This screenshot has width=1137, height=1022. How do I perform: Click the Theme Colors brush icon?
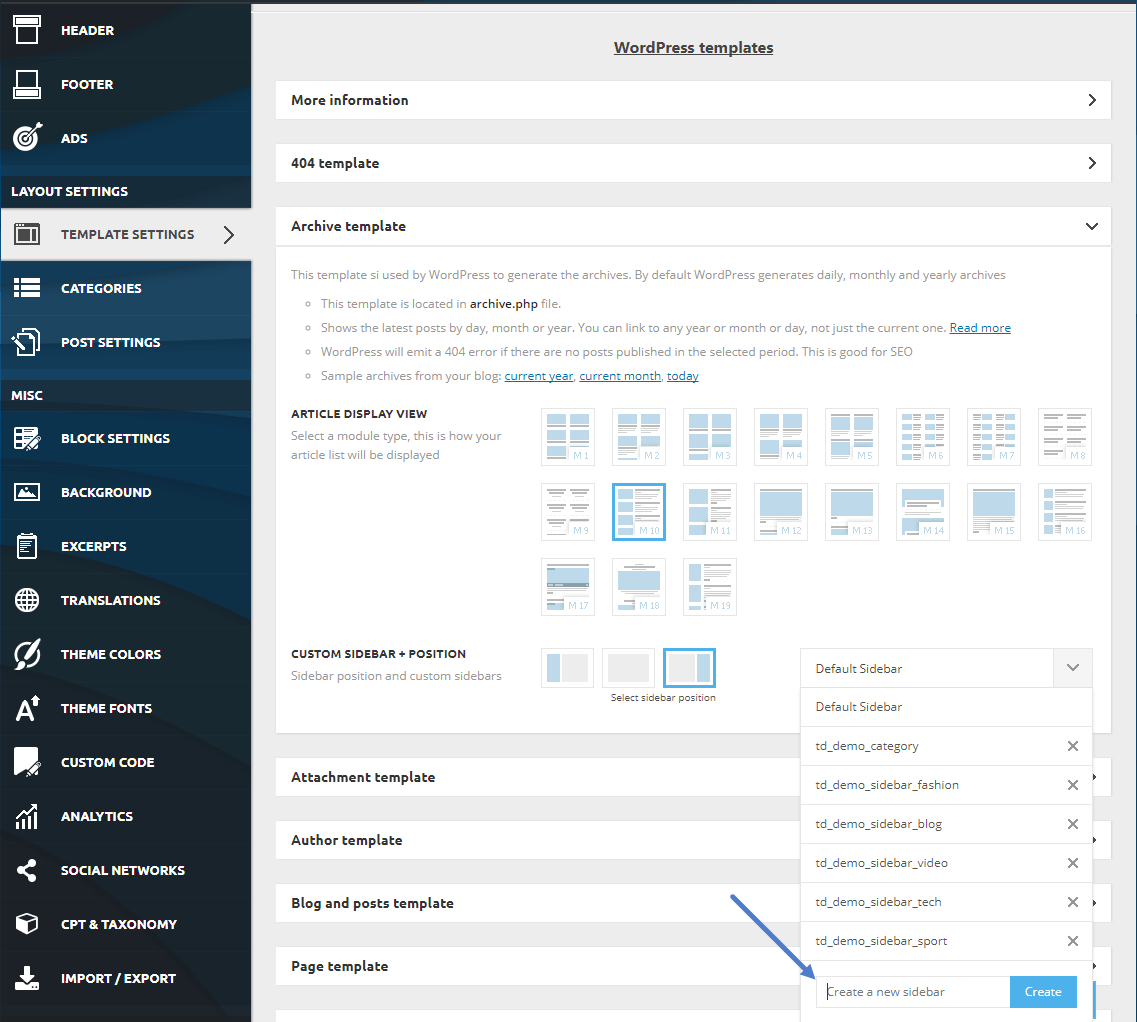(27, 654)
